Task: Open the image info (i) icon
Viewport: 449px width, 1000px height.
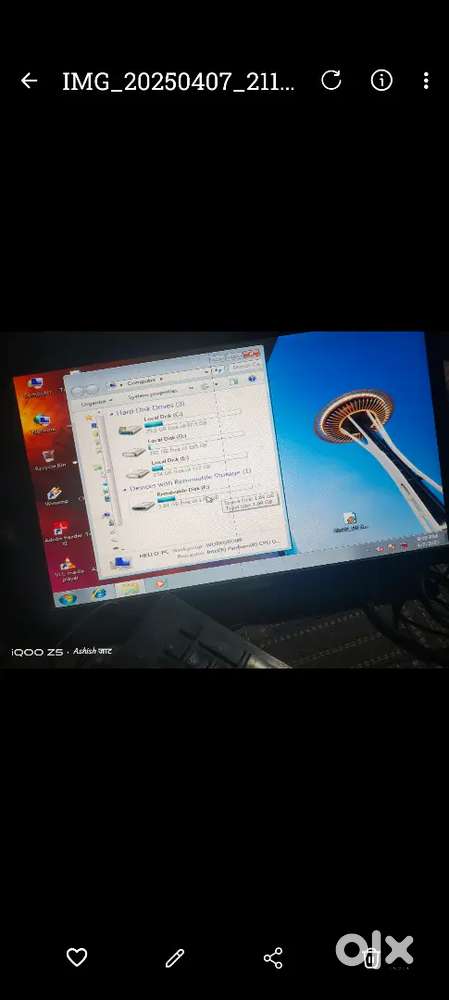Action: 381,80
